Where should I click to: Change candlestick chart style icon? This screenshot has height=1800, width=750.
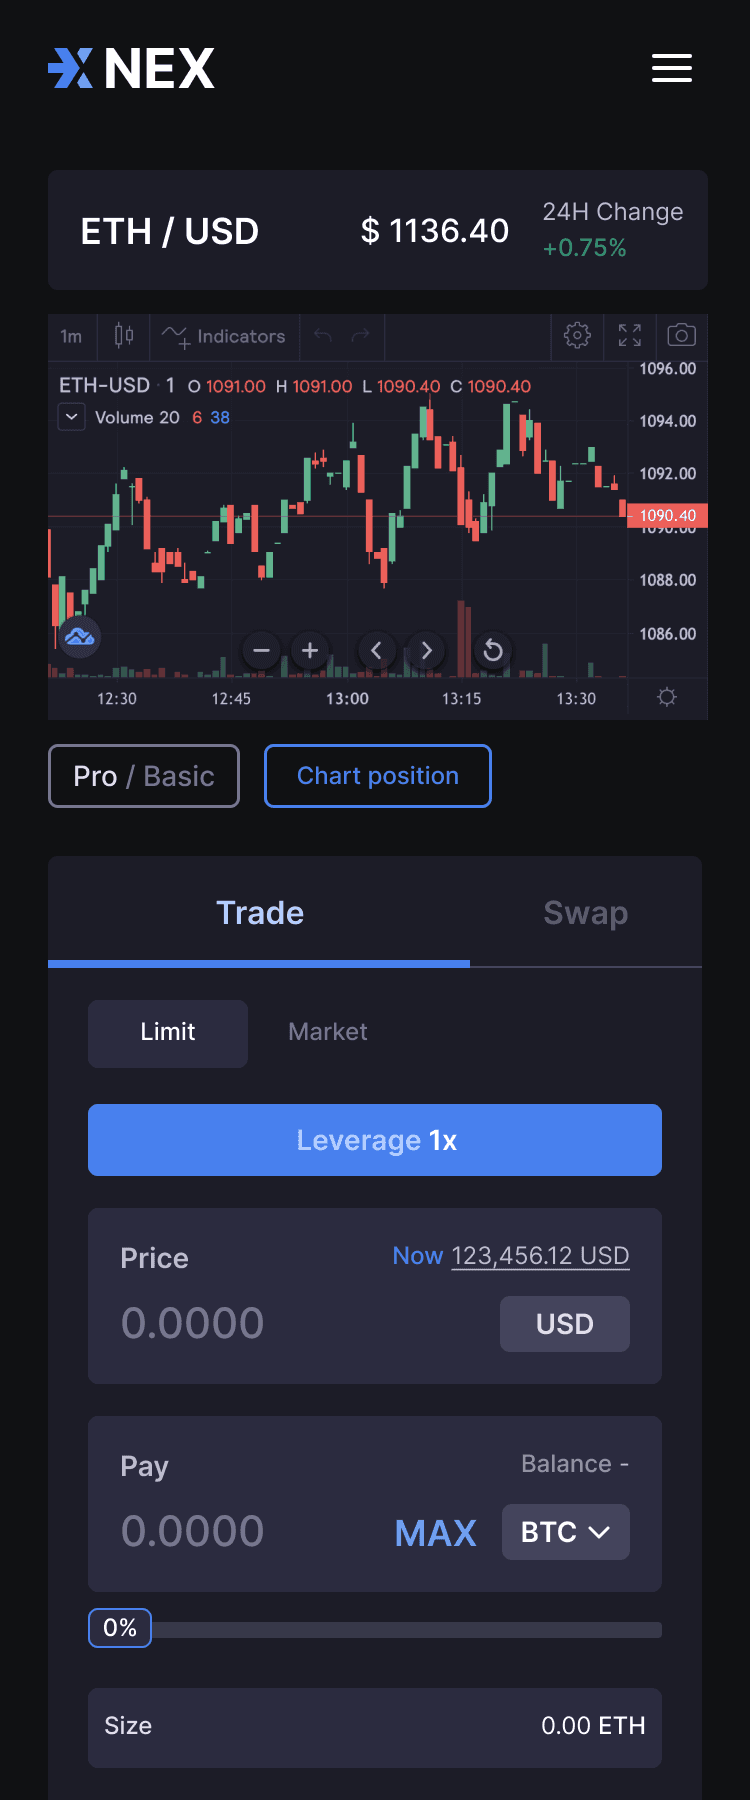coord(124,335)
